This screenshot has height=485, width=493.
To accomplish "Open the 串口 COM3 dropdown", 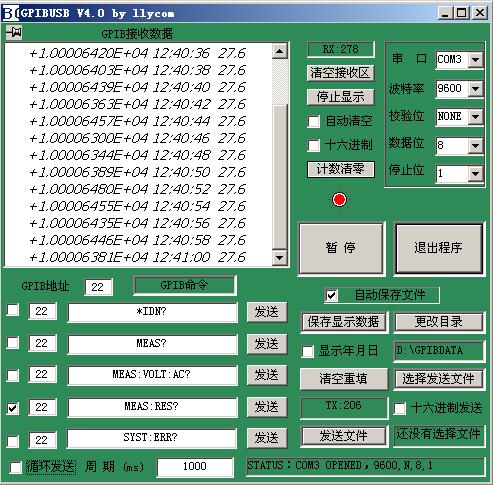I will tap(475, 60).
